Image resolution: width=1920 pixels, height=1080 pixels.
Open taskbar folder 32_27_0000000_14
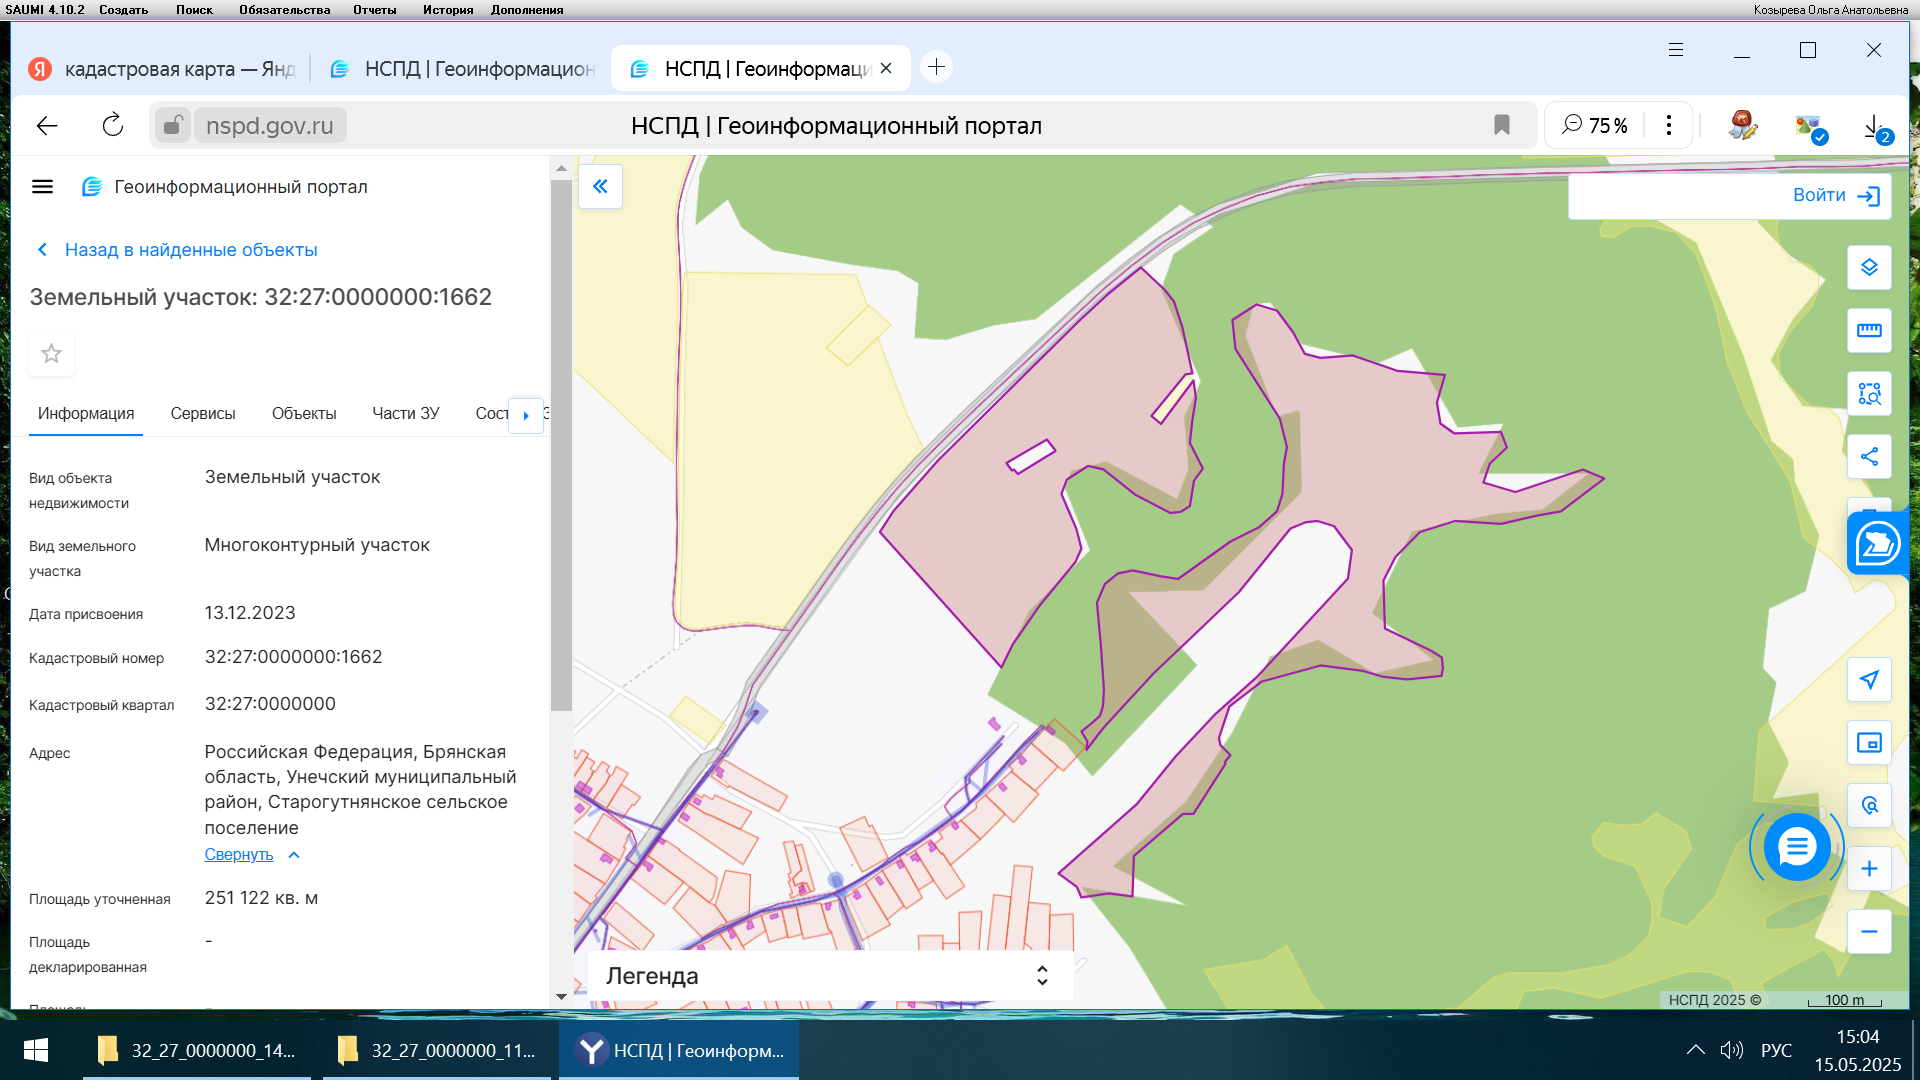point(196,1050)
